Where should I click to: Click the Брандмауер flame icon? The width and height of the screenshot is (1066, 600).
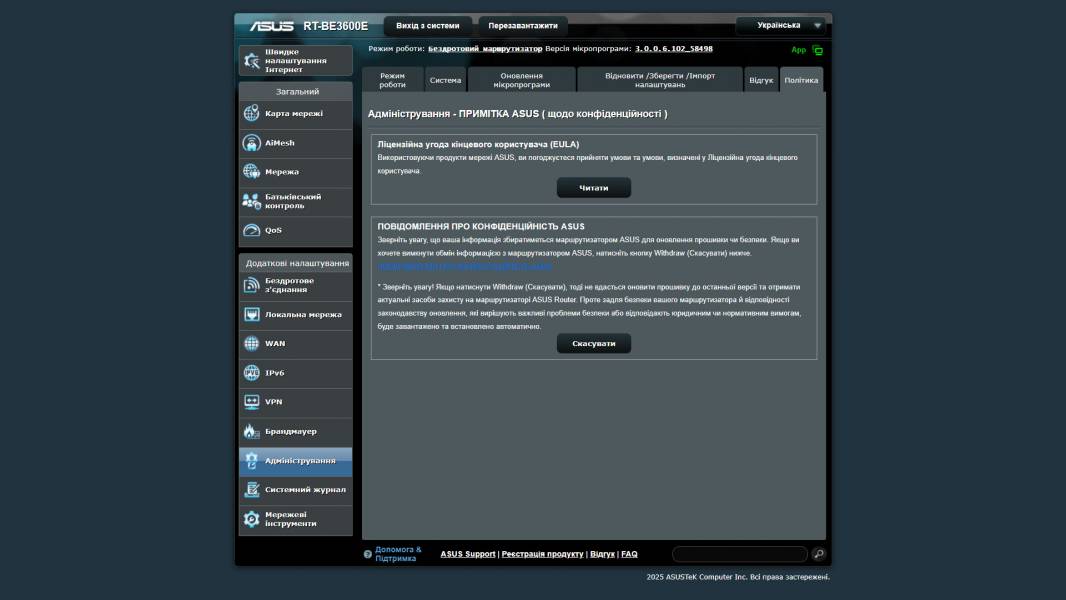[251, 431]
